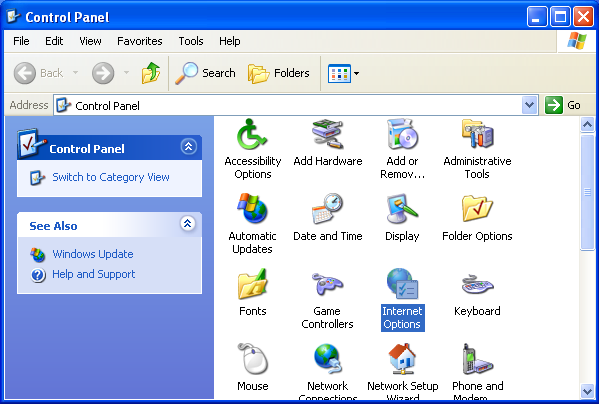Open the Windows Update link
This screenshot has width=599, height=404.
click(93, 254)
